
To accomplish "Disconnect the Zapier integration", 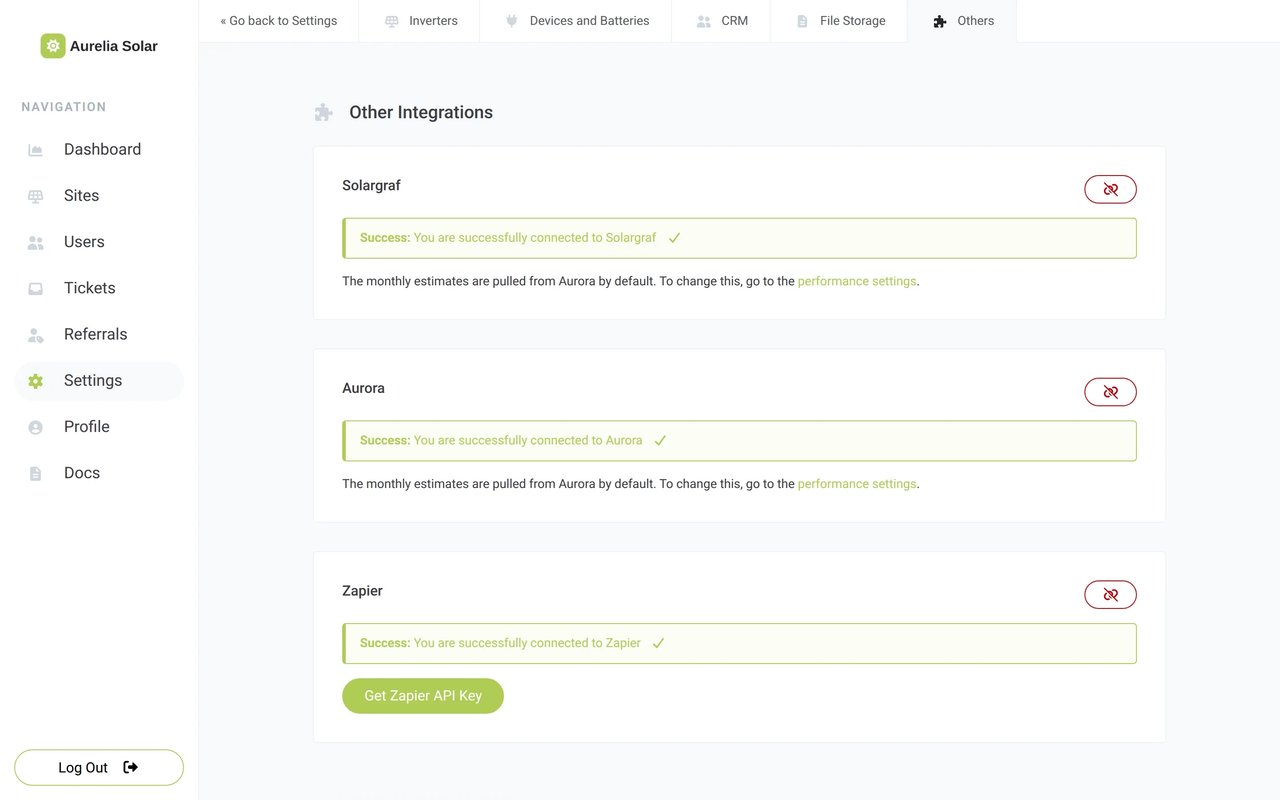I will point(1110,595).
